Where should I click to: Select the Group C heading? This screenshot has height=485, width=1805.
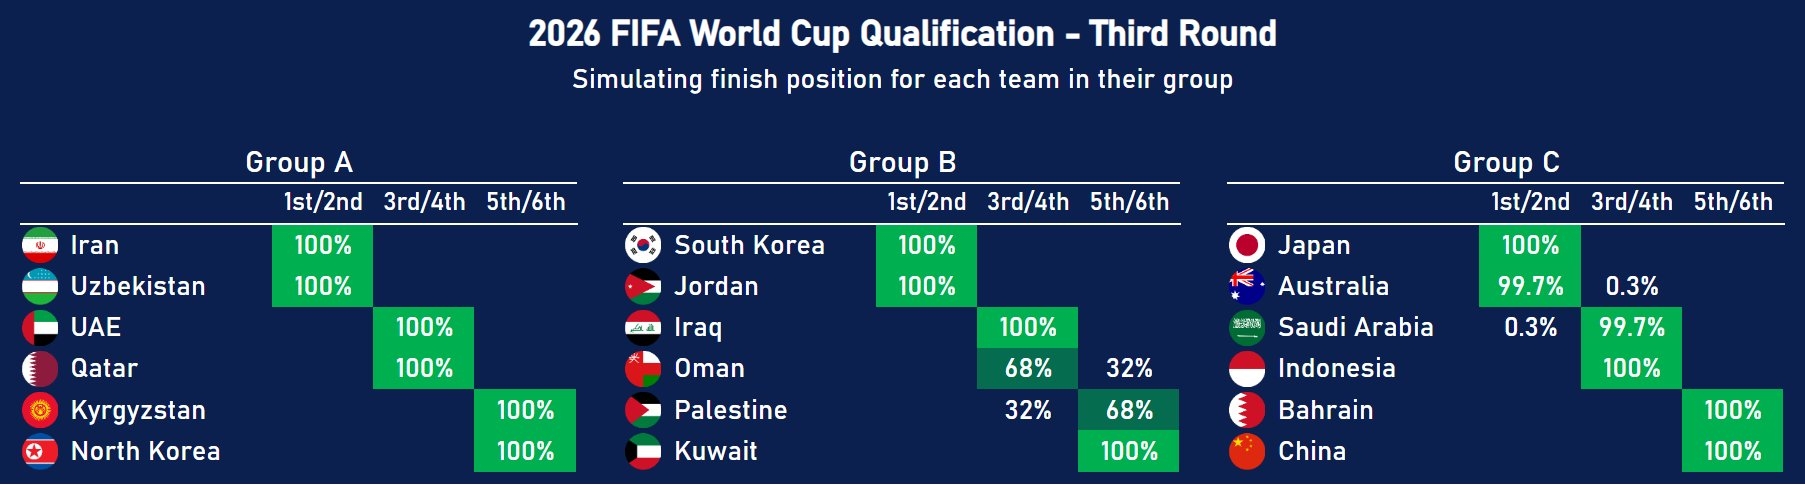point(1506,162)
